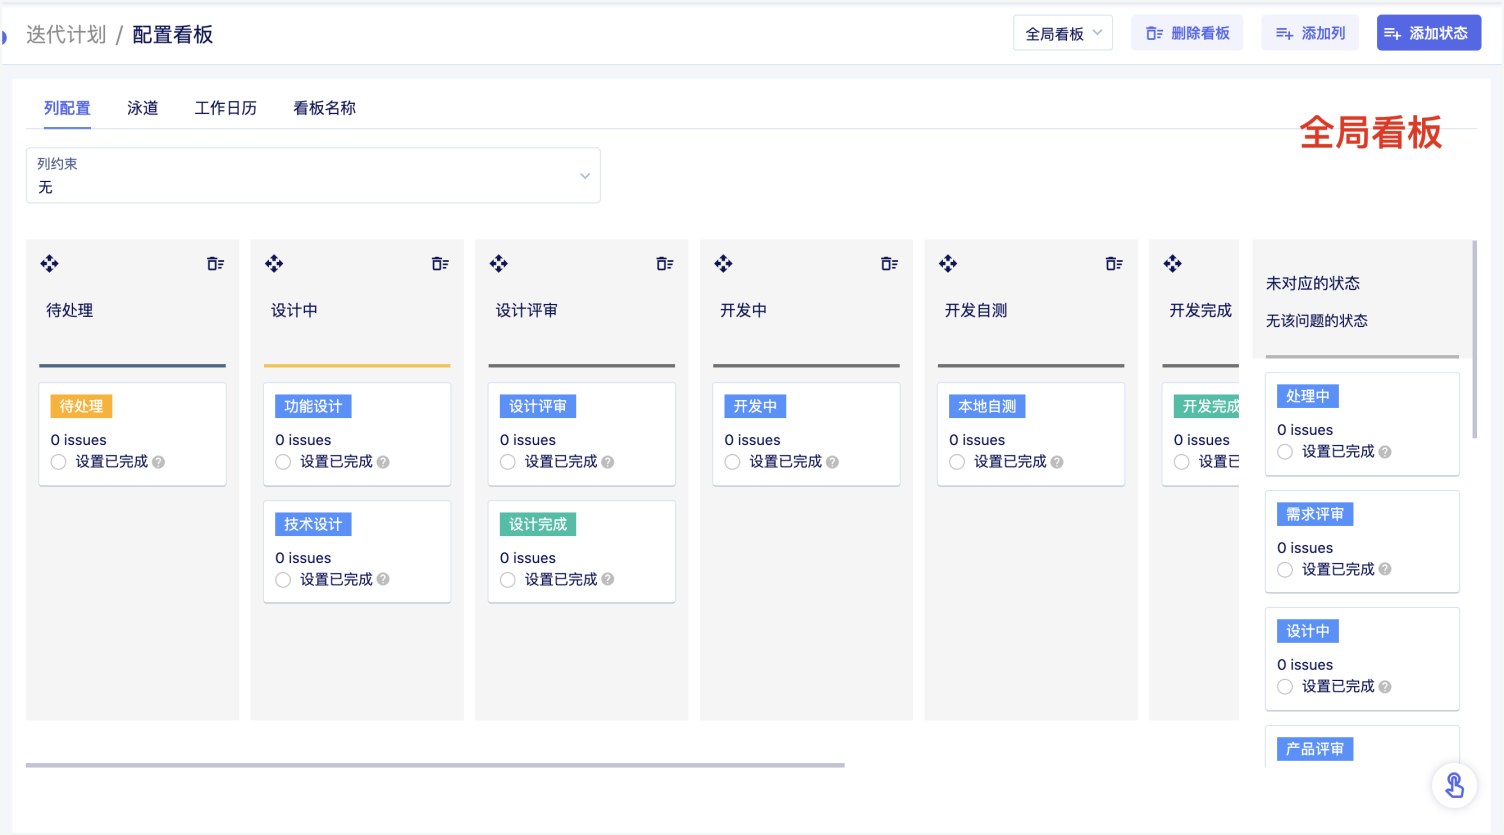
Task: Select the blue 产品评审 status tag
Action: tap(1315, 749)
